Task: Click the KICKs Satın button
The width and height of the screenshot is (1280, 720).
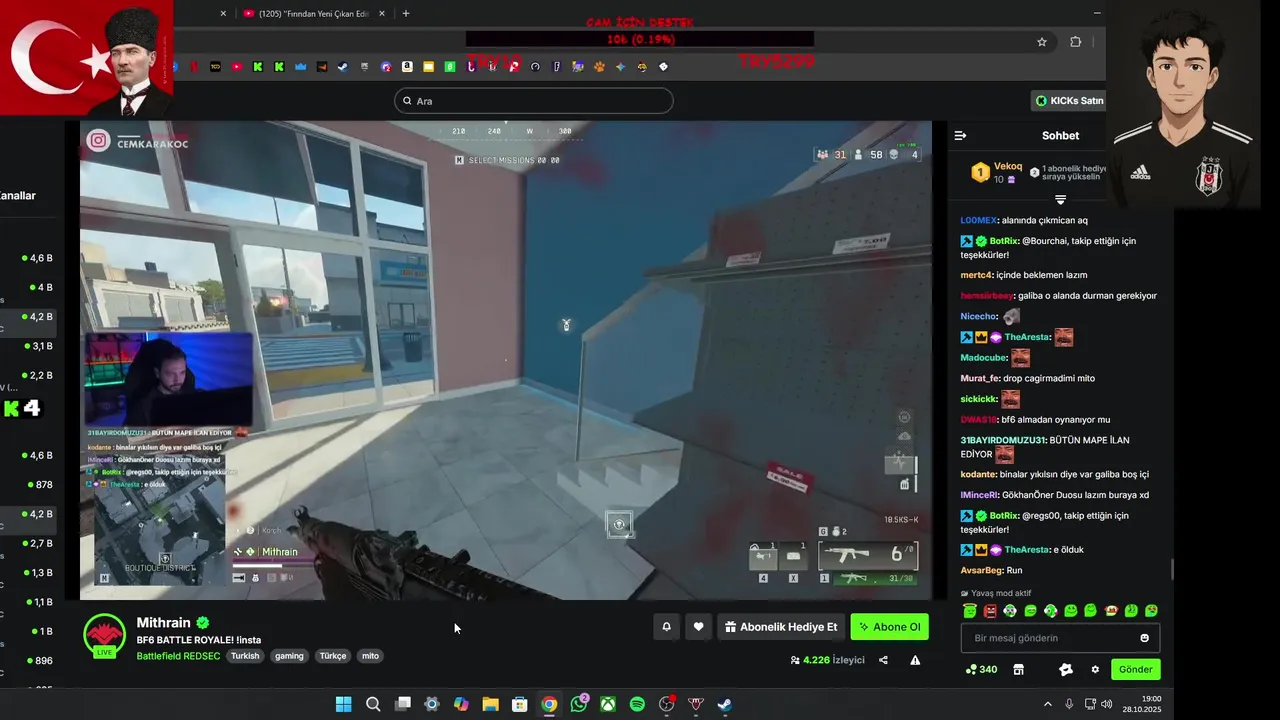Action: [x=1069, y=100]
